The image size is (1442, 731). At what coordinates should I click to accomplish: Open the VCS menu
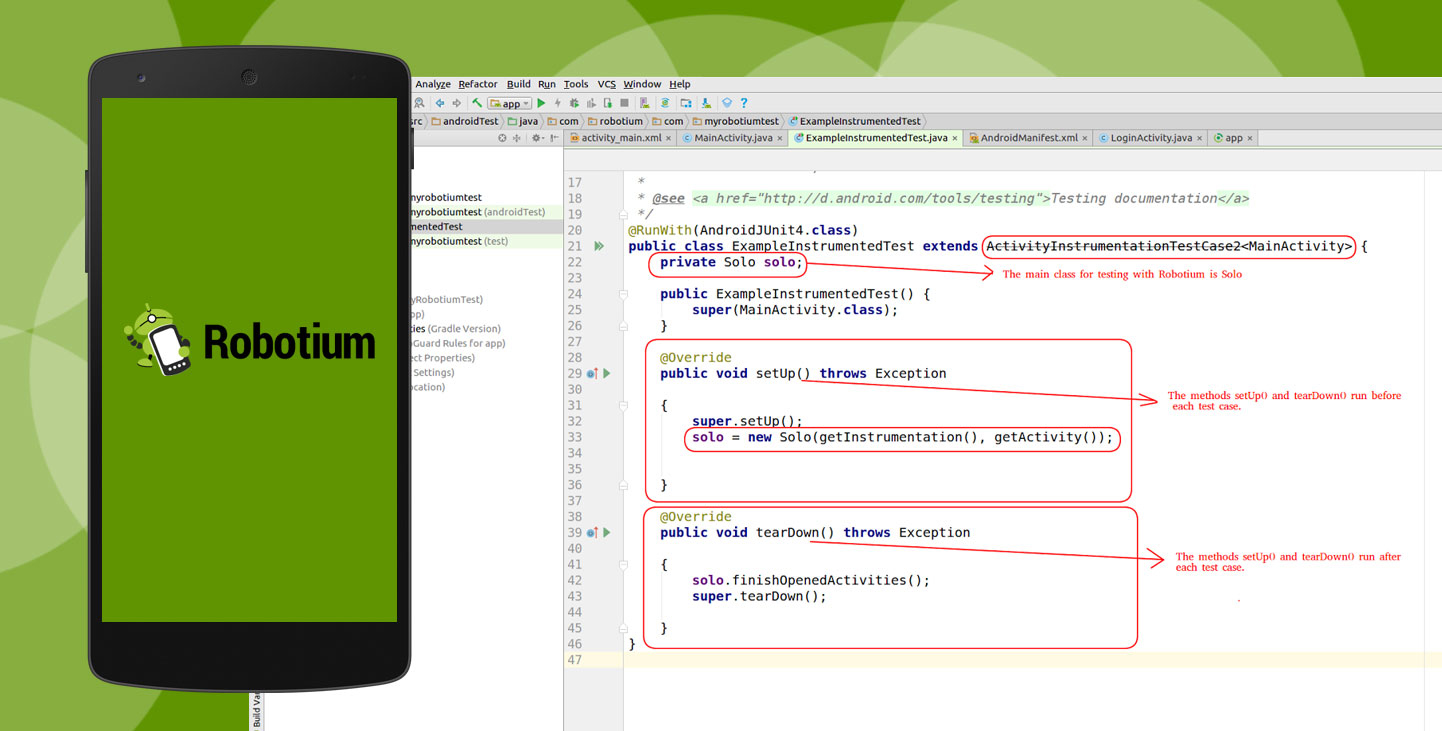coord(607,84)
